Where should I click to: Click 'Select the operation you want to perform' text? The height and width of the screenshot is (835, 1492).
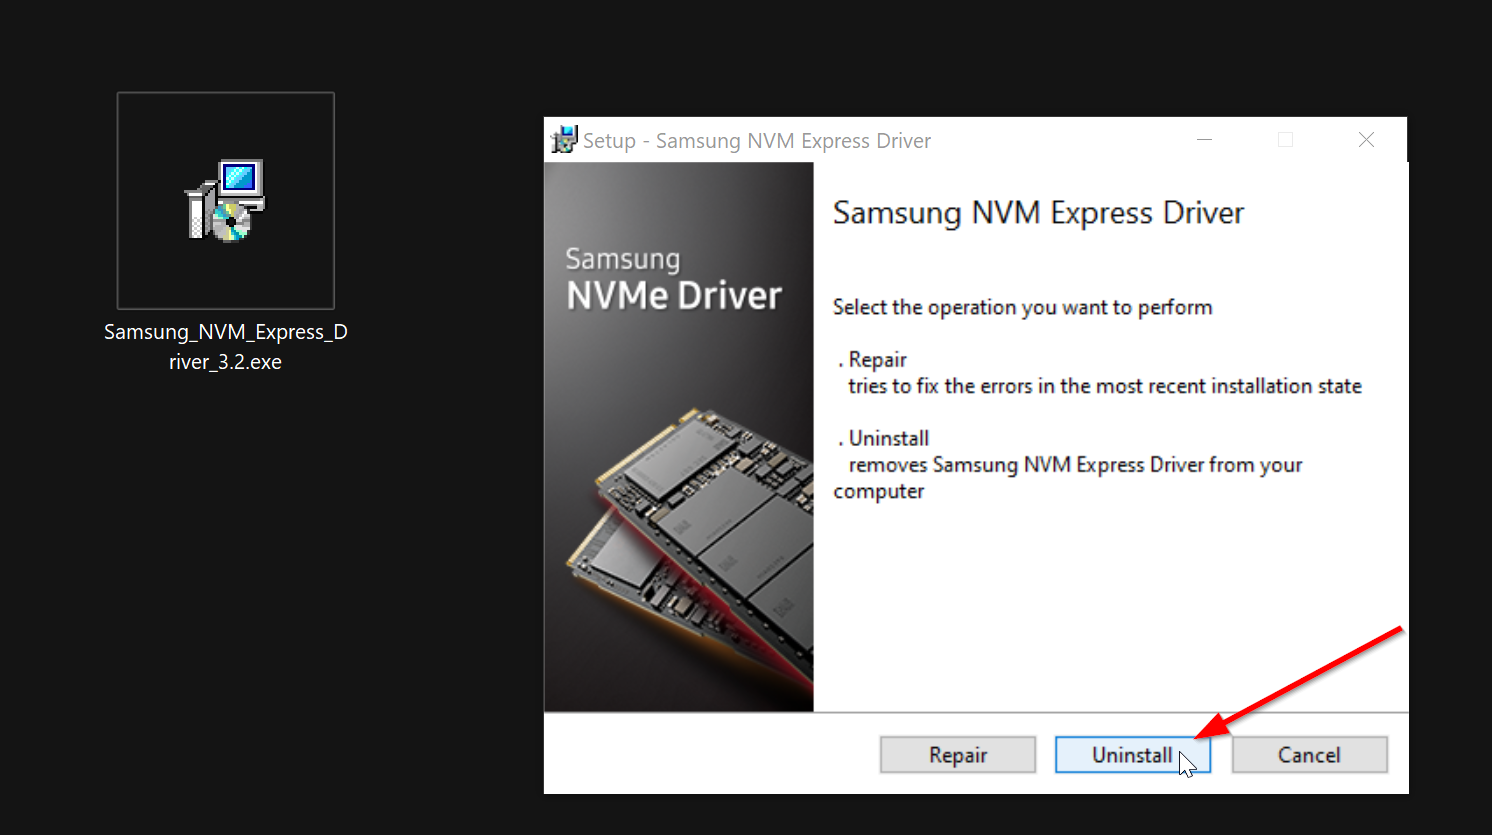pos(1022,307)
